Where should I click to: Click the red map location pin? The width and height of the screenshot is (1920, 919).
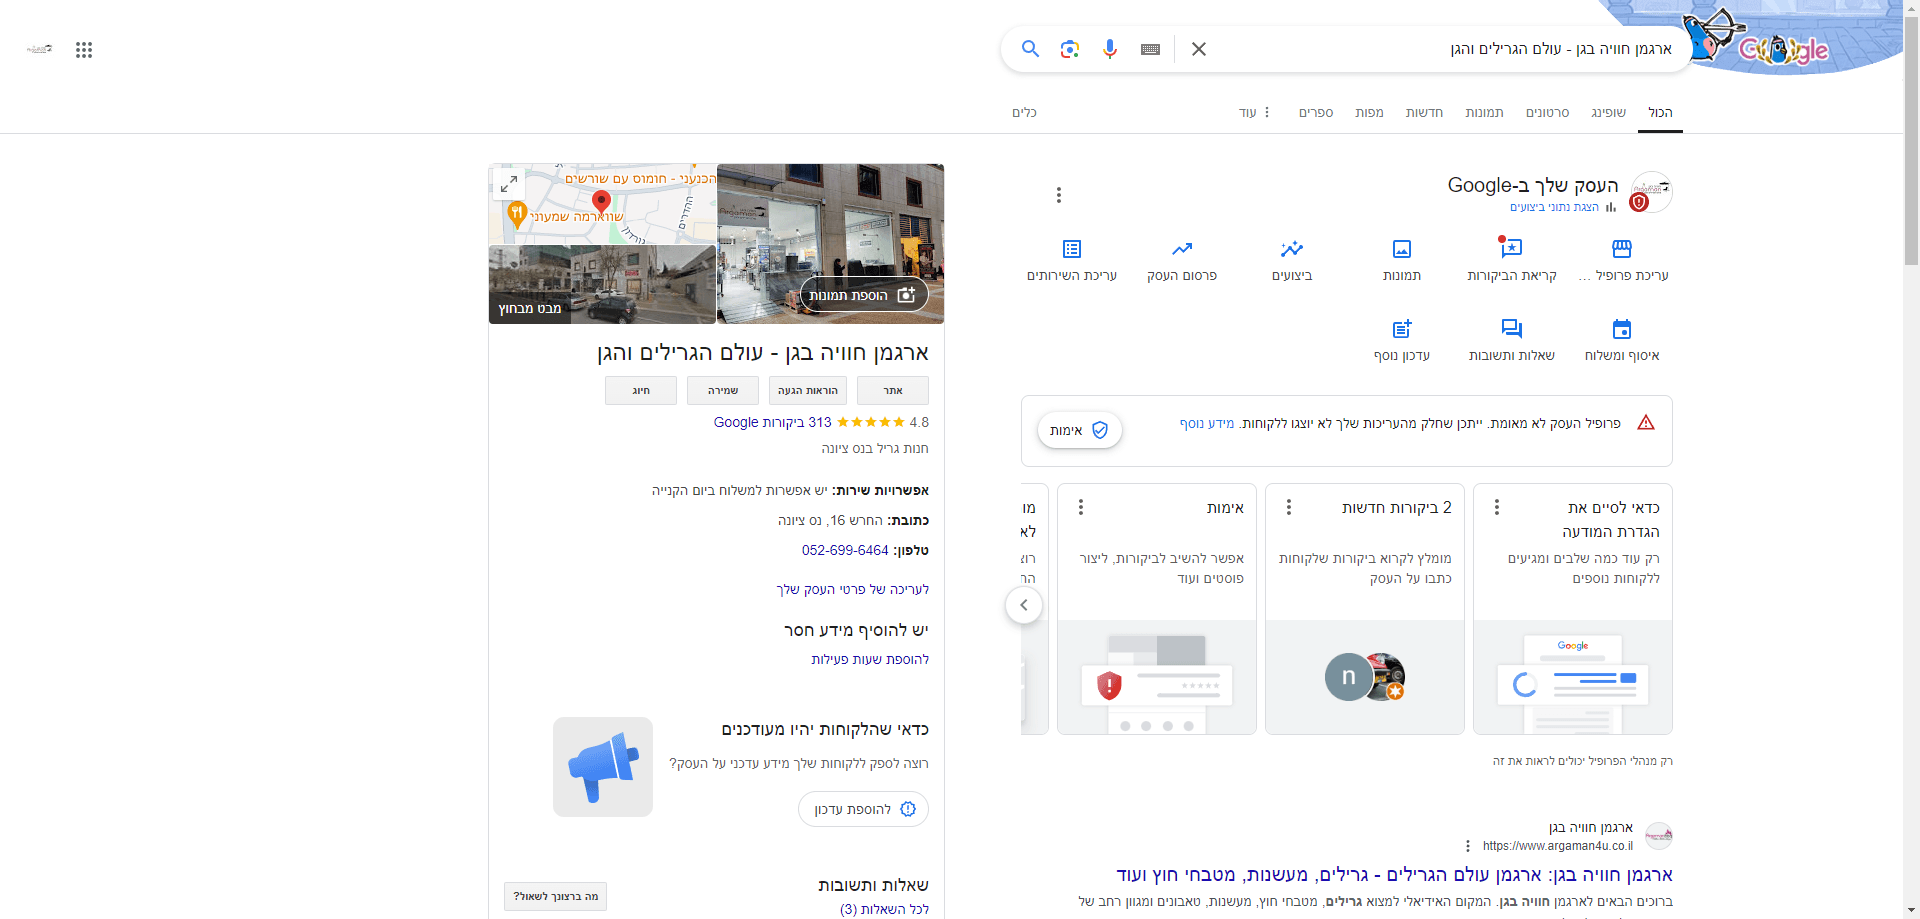point(601,202)
